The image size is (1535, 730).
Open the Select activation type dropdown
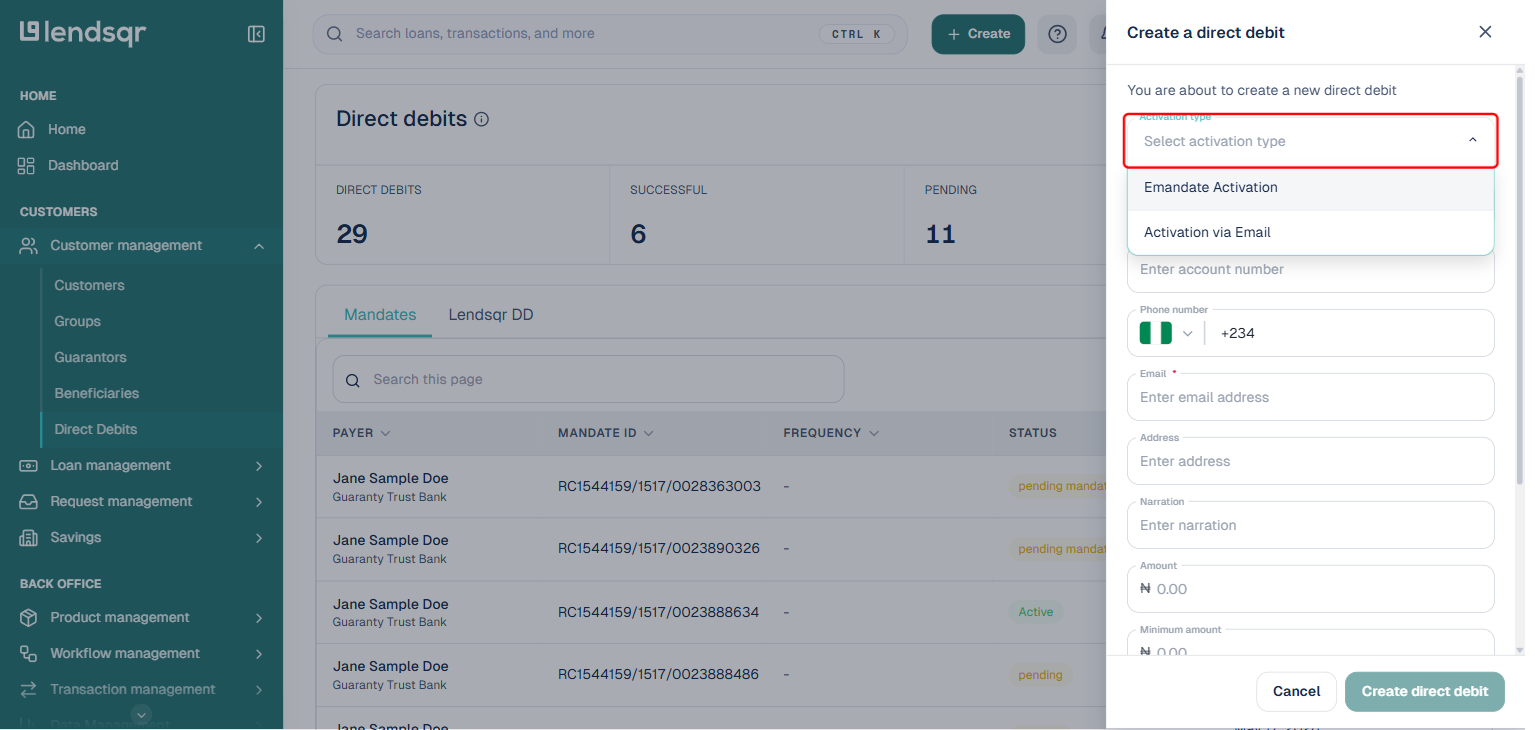click(x=1311, y=141)
